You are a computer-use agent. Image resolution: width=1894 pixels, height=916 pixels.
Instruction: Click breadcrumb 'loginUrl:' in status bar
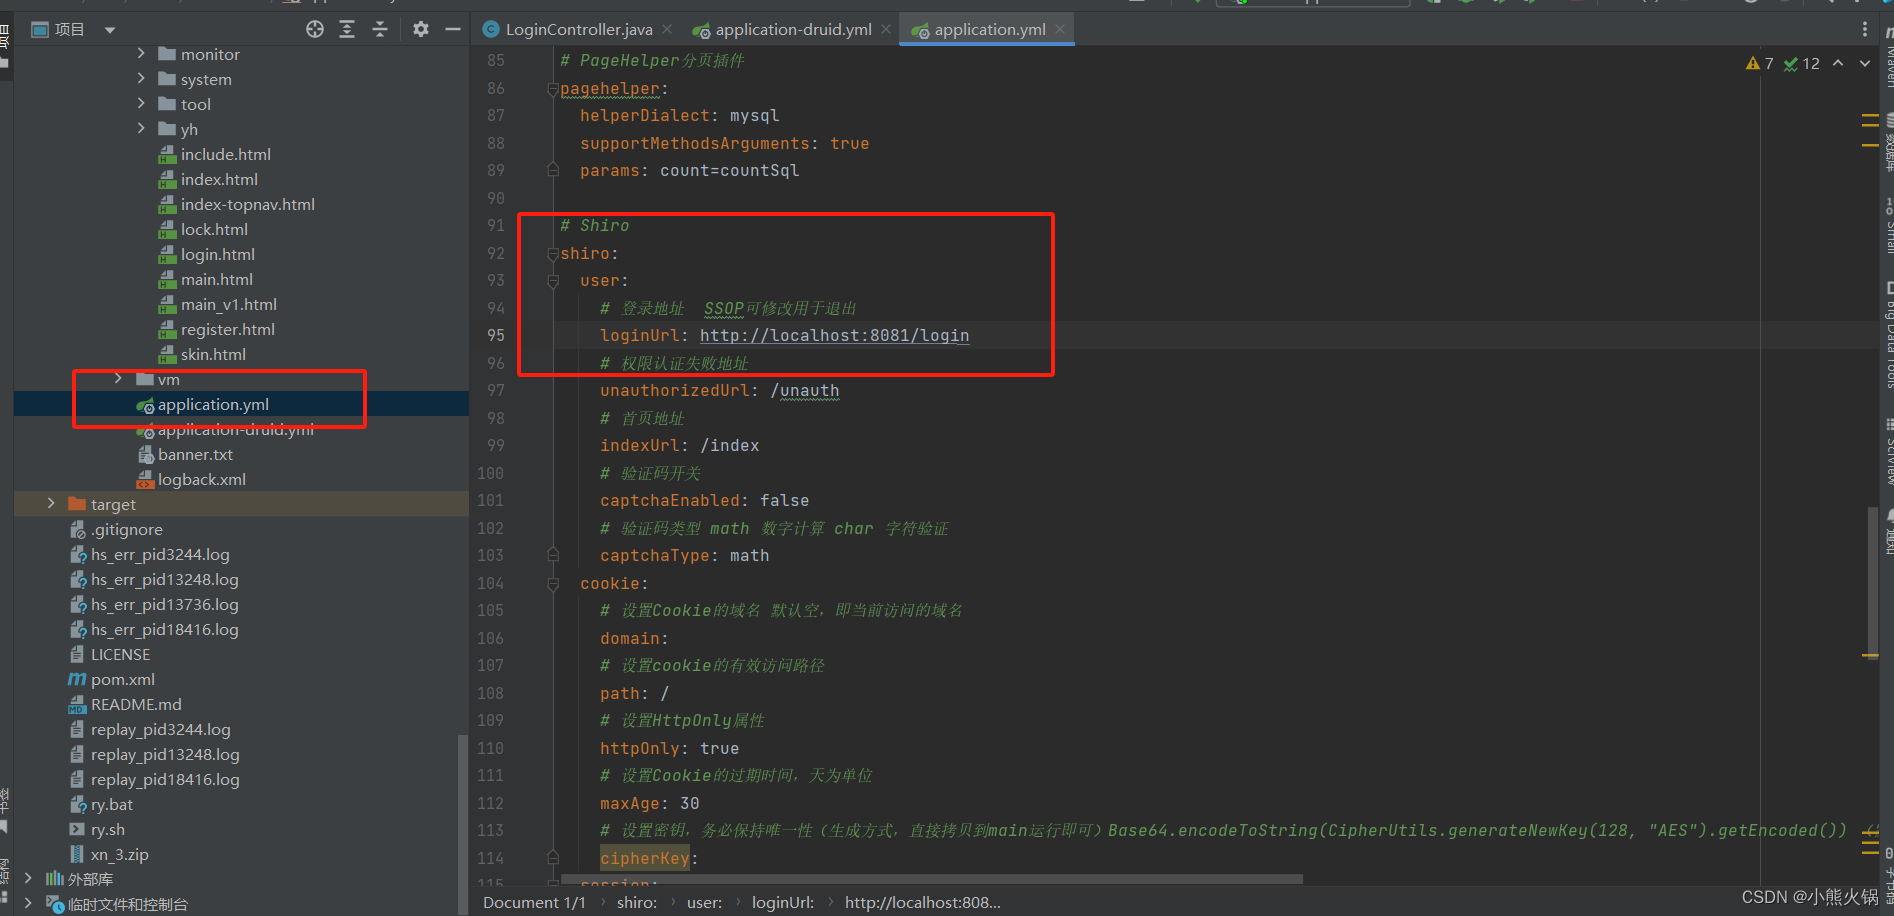click(x=783, y=902)
